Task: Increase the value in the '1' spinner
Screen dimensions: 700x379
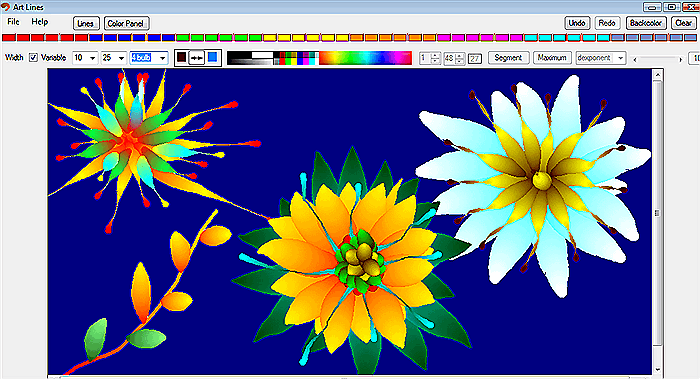Action: pos(436,55)
